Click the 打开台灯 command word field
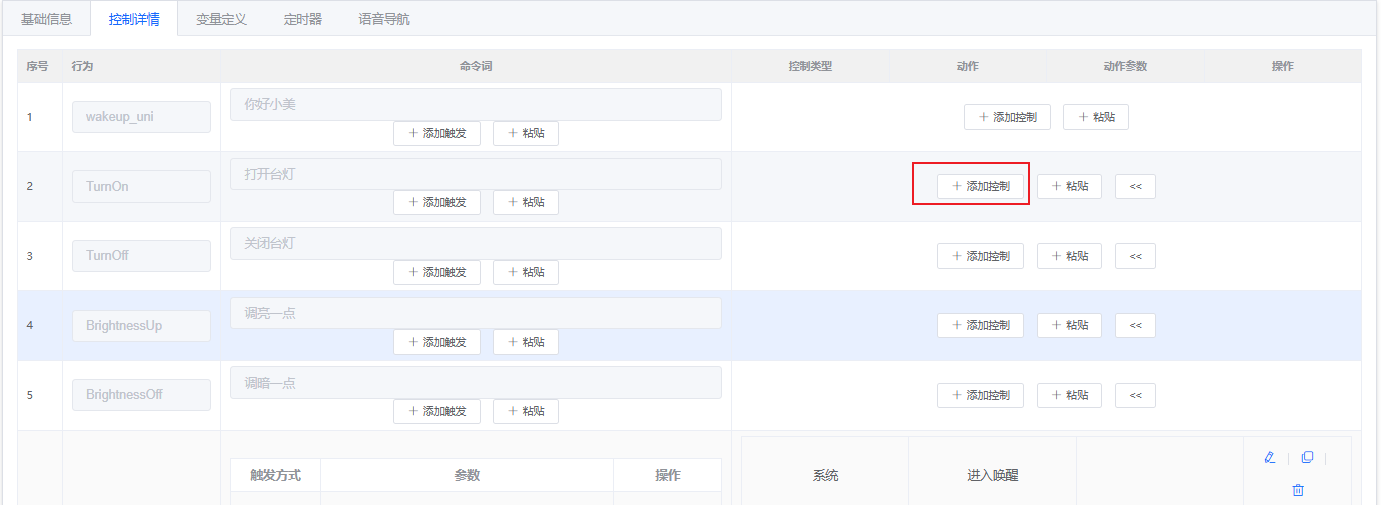The image size is (1393, 505). point(475,174)
